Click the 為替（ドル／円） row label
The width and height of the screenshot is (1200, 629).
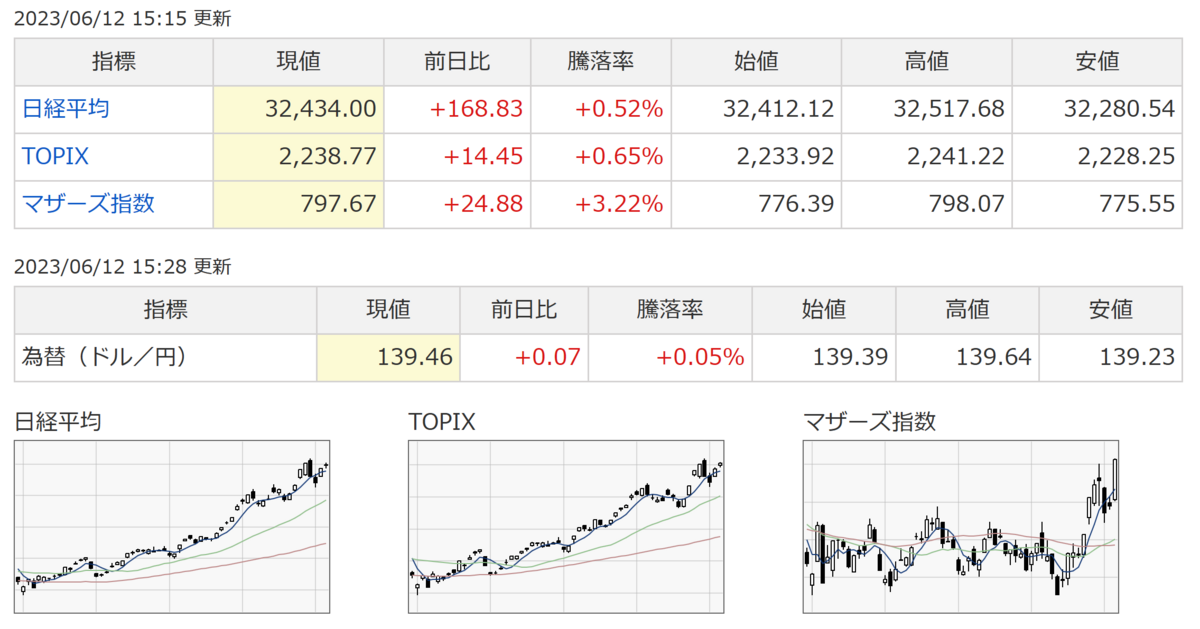pyautogui.click(x=104, y=356)
